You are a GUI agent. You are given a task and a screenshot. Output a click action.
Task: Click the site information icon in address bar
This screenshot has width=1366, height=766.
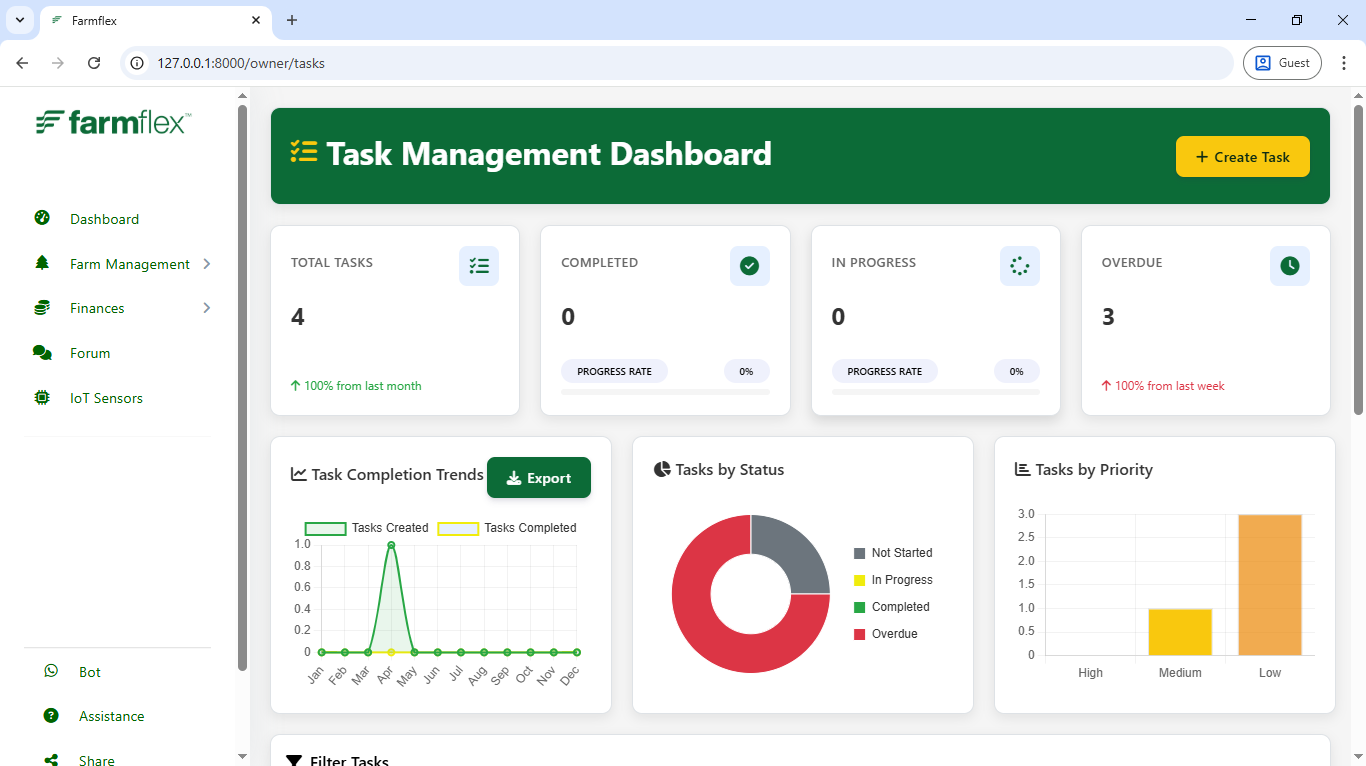click(138, 63)
